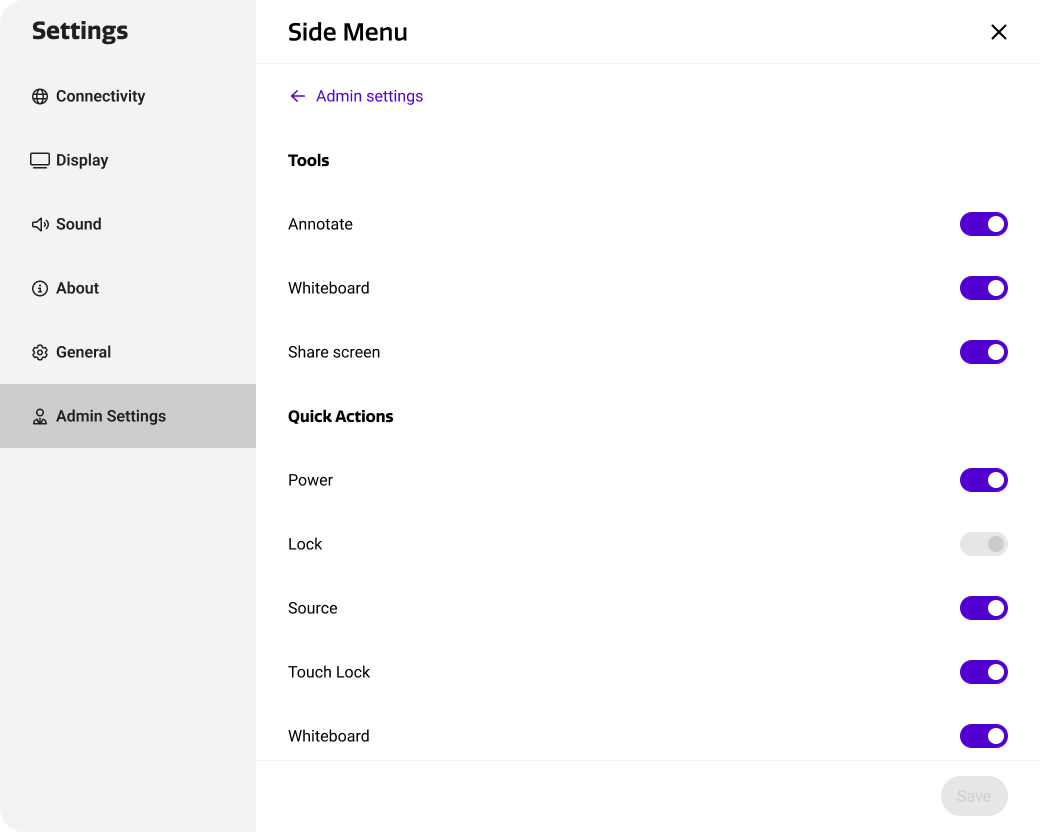Toggle off the Power quick action

(x=983, y=480)
